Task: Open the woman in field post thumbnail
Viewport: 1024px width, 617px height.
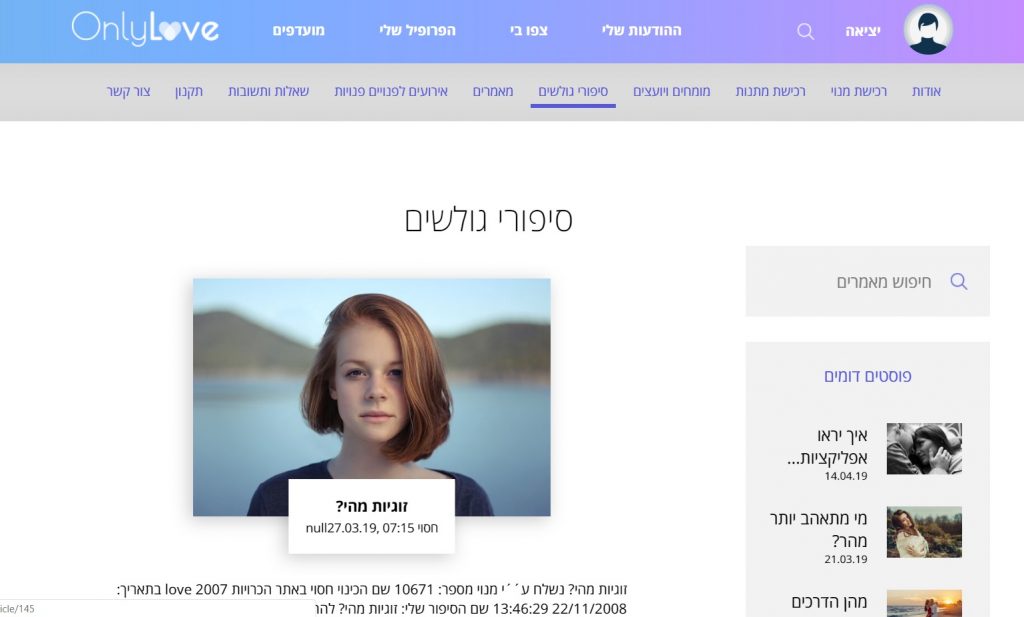Action: click(924, 531)
